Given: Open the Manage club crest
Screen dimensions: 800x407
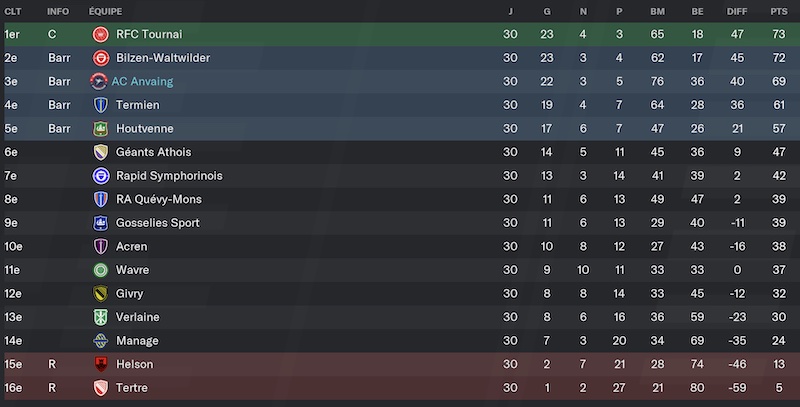Looking at the screenshot, I should (101, 341).
